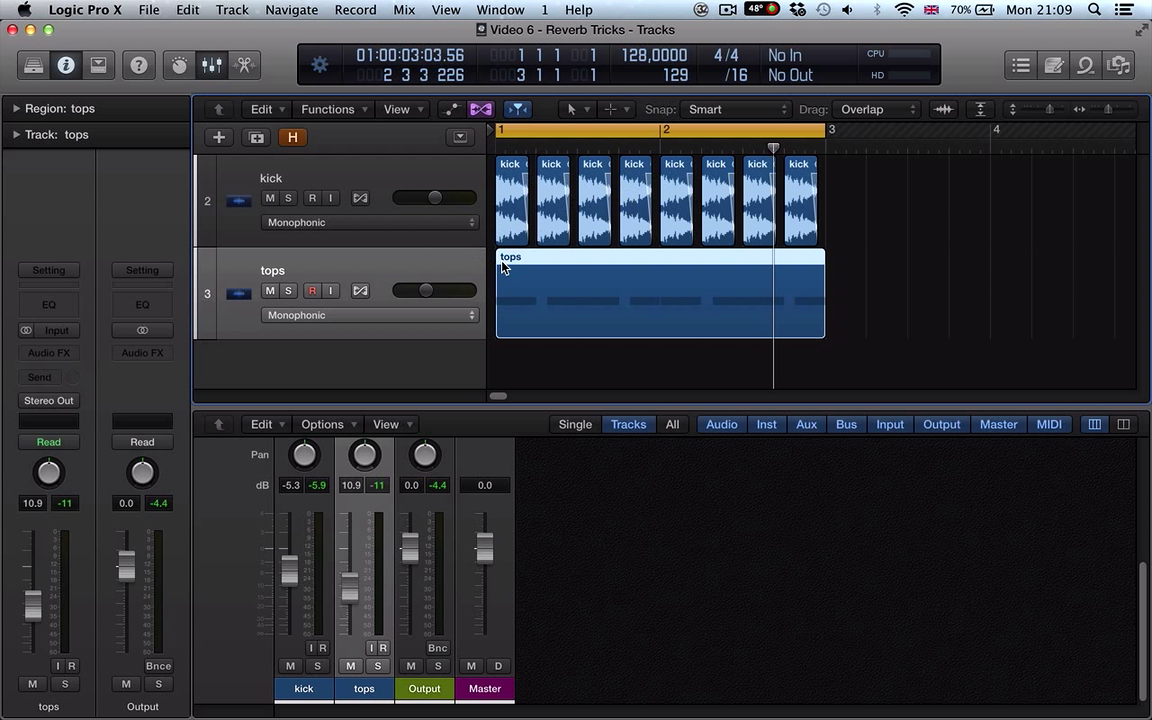Switch mixer view to All

[x=672, y=424]
